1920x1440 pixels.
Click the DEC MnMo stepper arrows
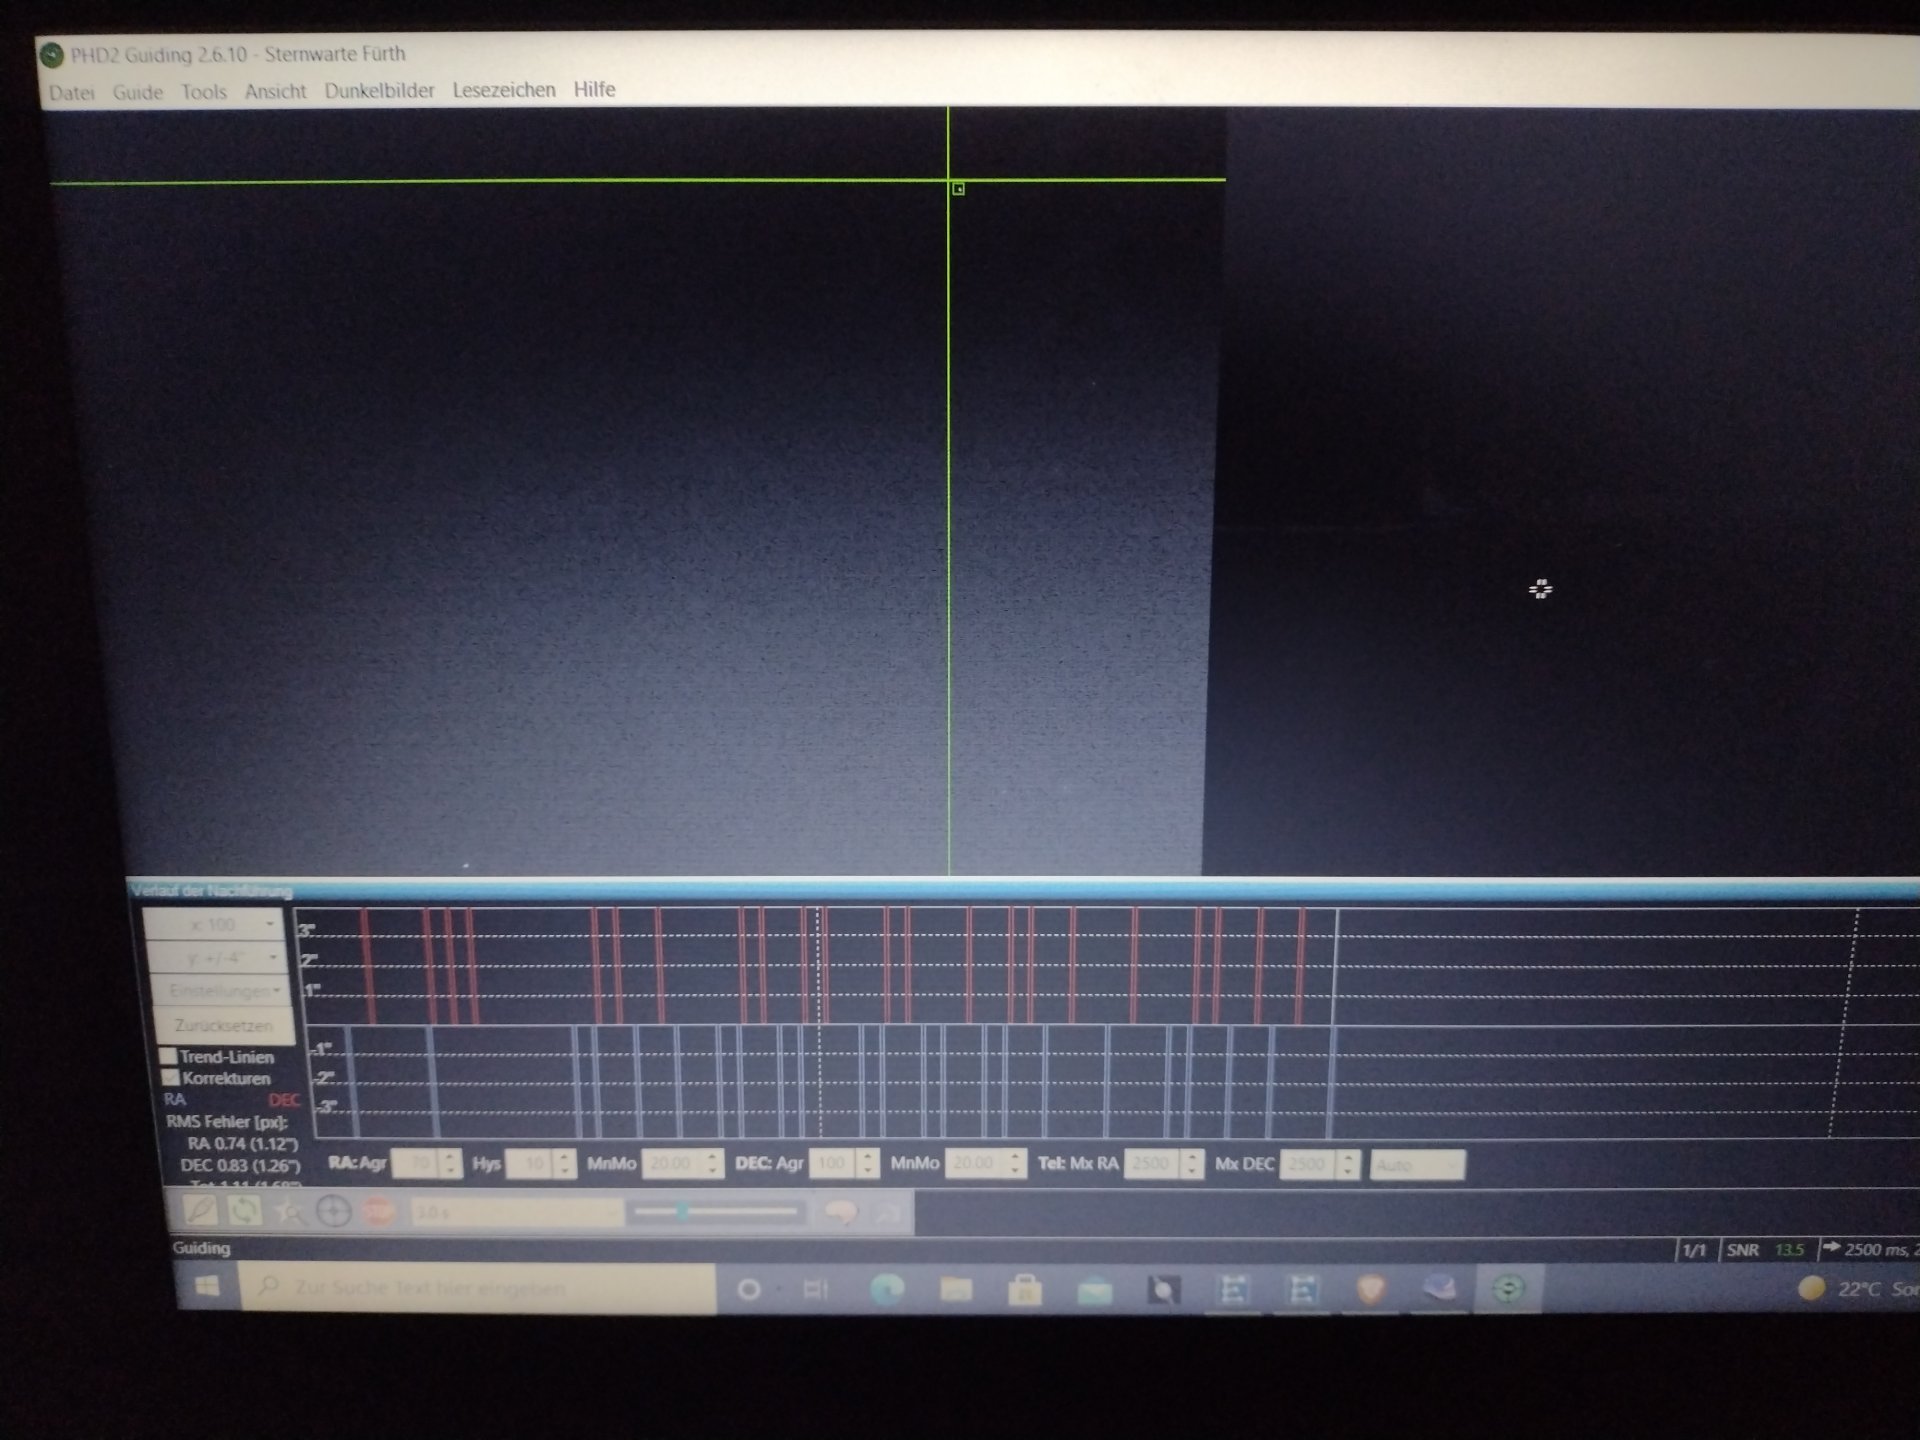click(x=1015, y=1163)
